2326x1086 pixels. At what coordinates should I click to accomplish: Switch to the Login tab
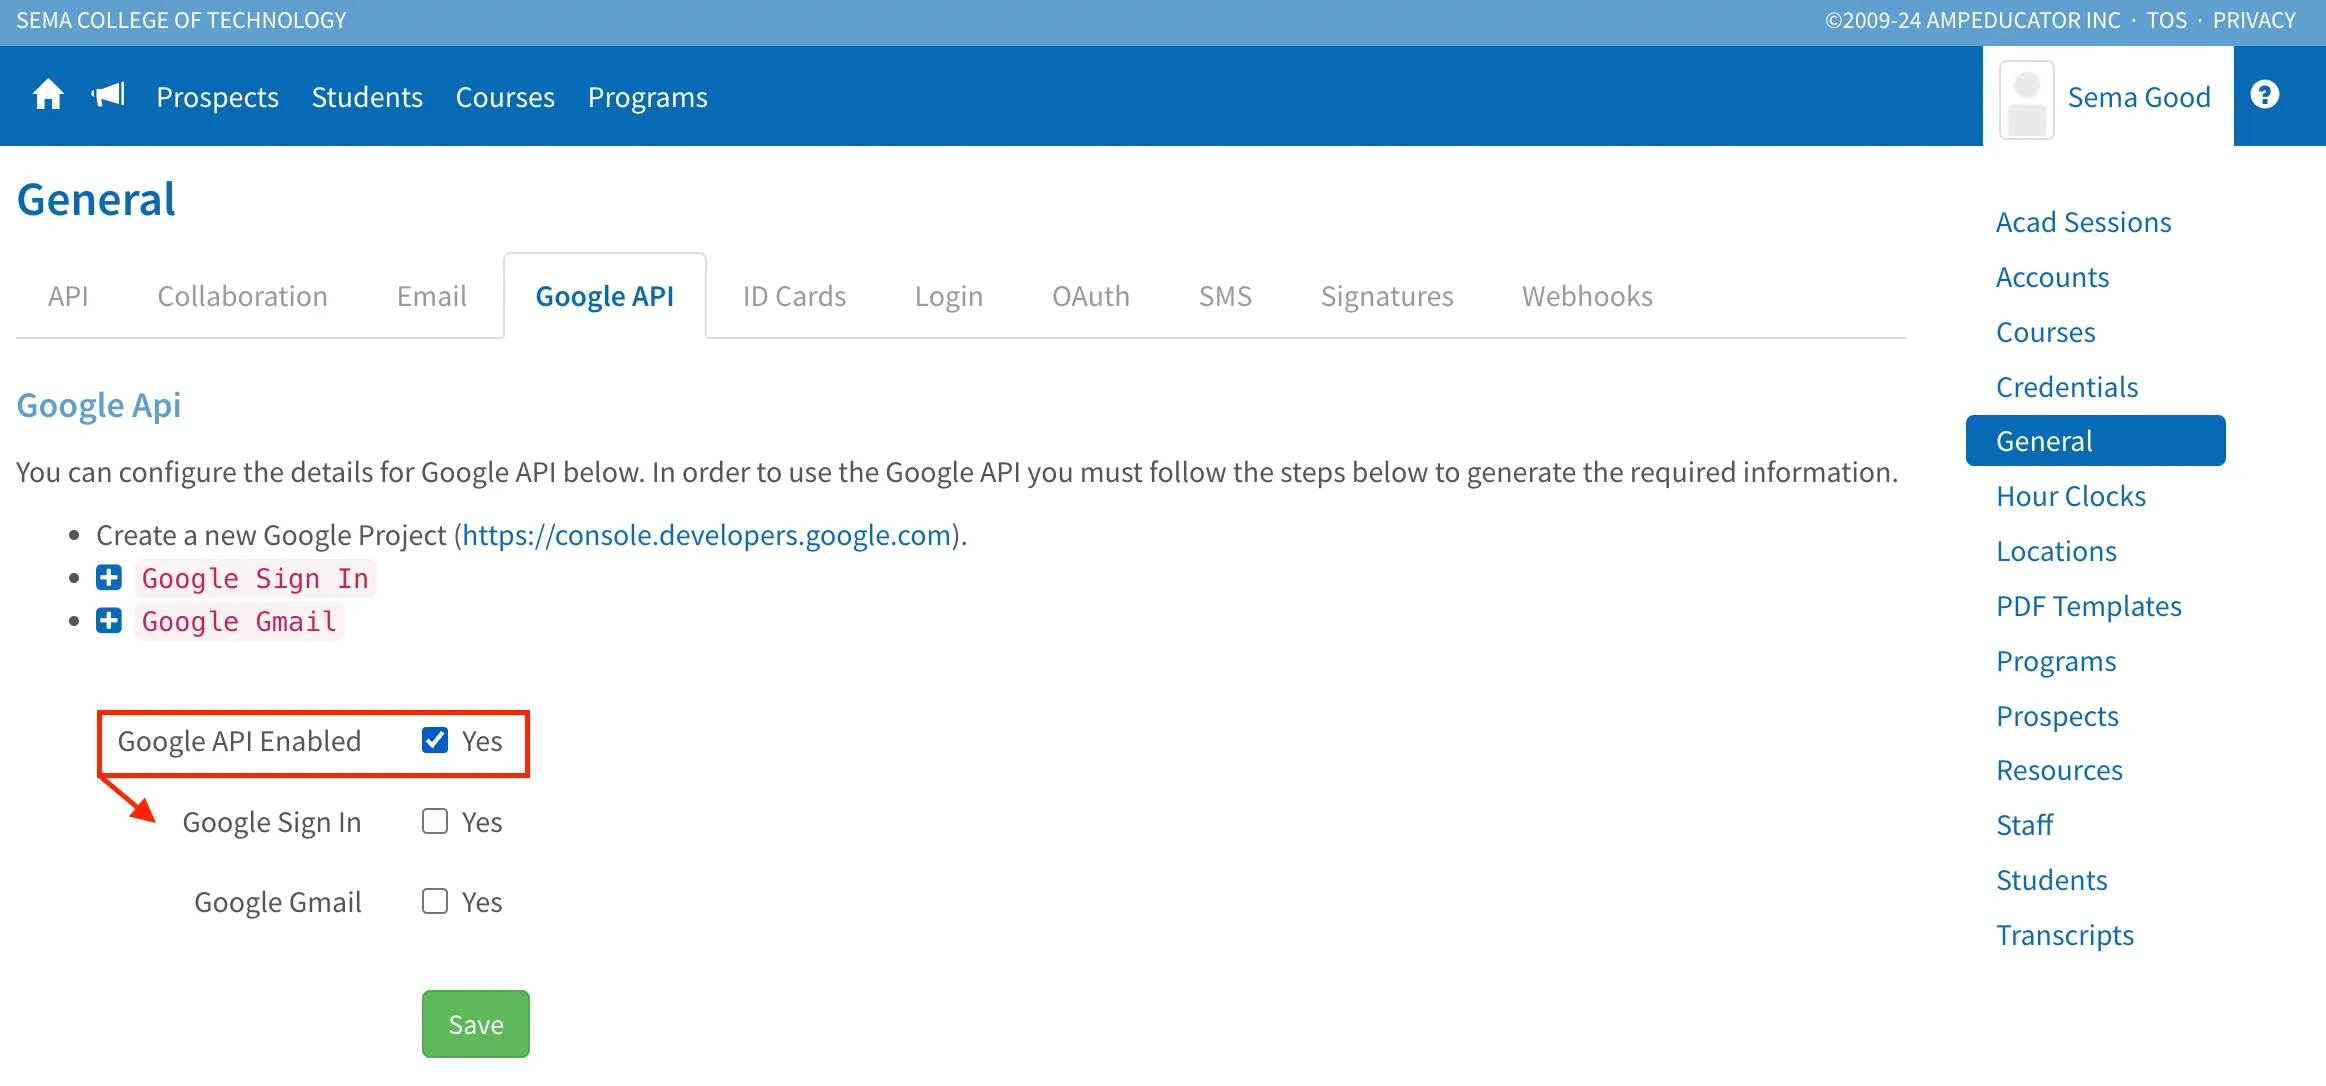tap(949, 296)
